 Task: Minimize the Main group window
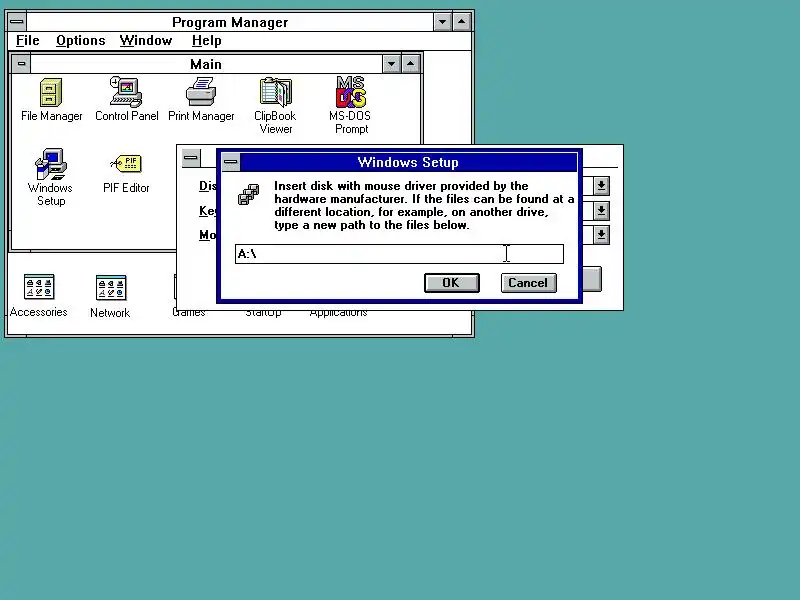pos(391,64)
